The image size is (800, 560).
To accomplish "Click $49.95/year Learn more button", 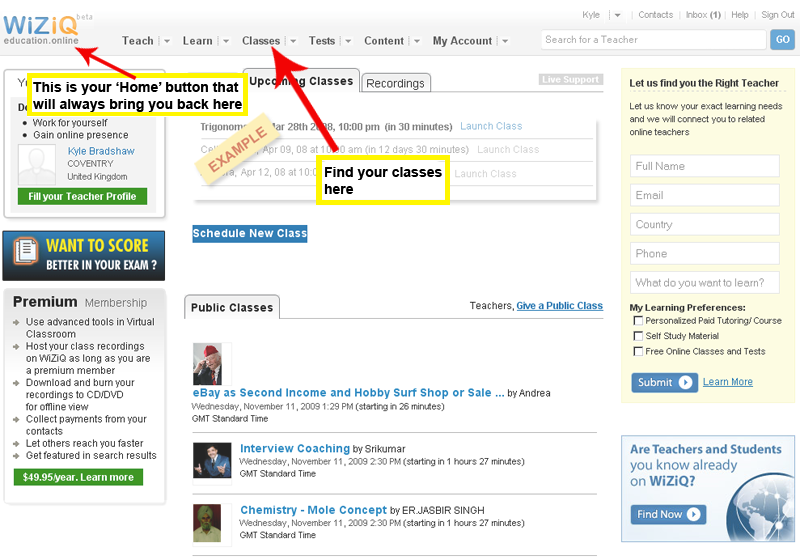I will [x=78, y=477].
